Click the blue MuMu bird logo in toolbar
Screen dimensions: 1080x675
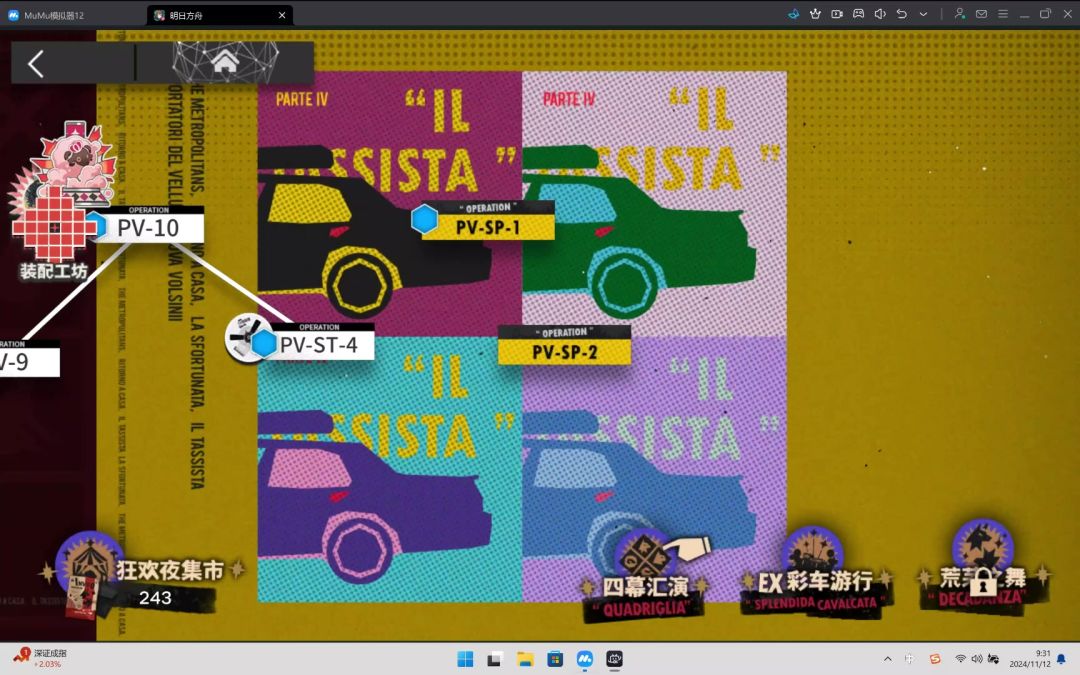point(793,14)
